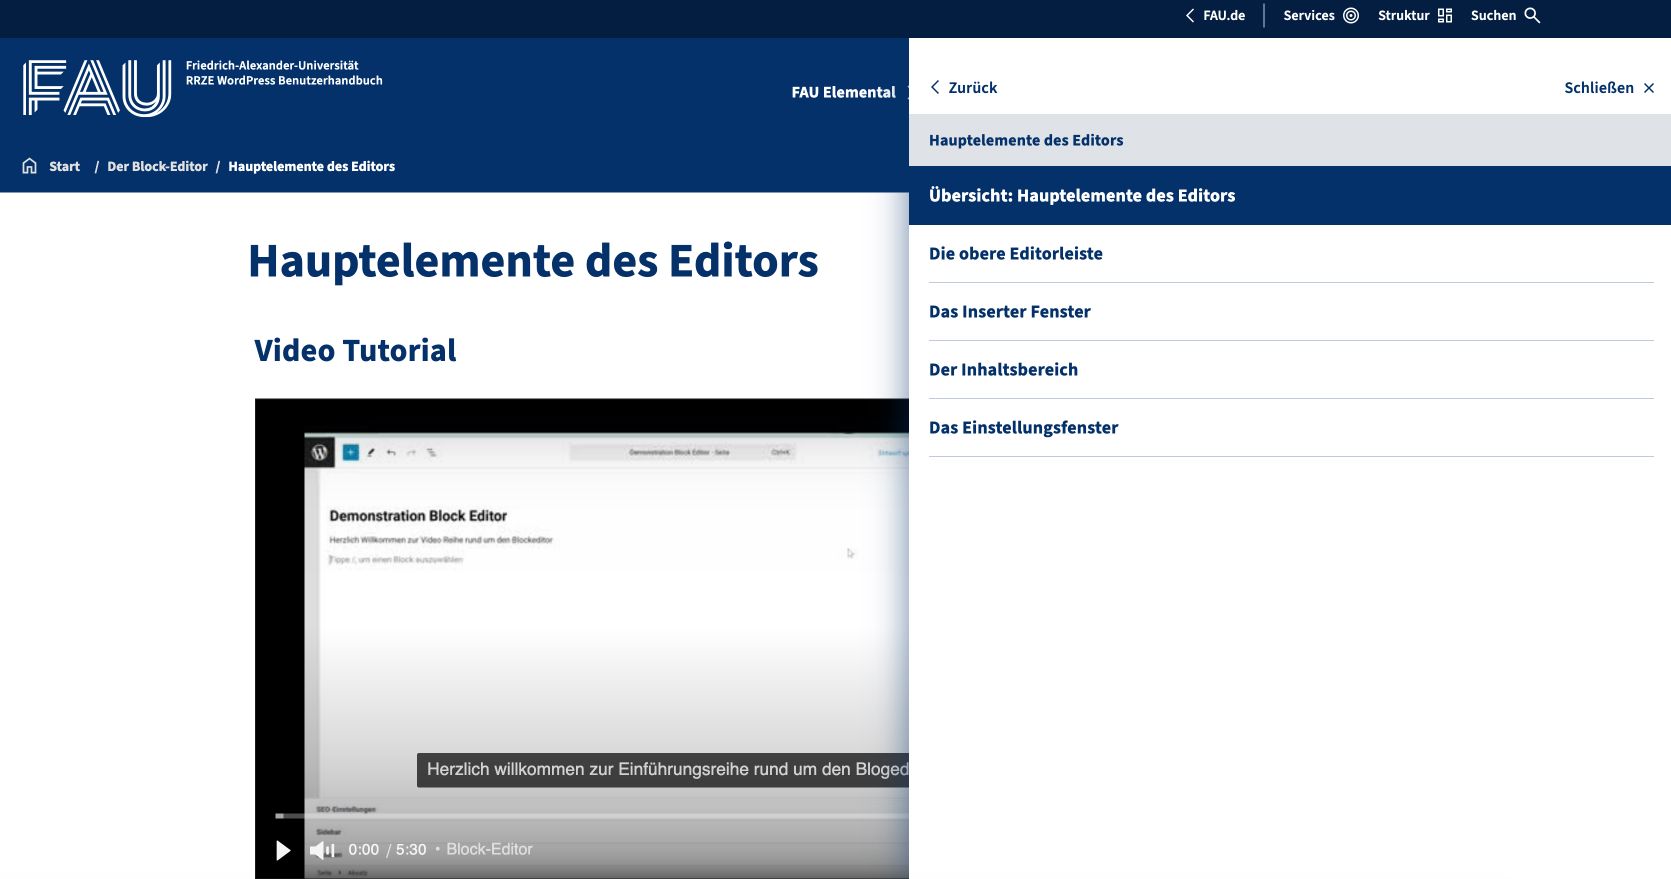Open Der Inhaltsbereich page

click(x=1003, y=370)
